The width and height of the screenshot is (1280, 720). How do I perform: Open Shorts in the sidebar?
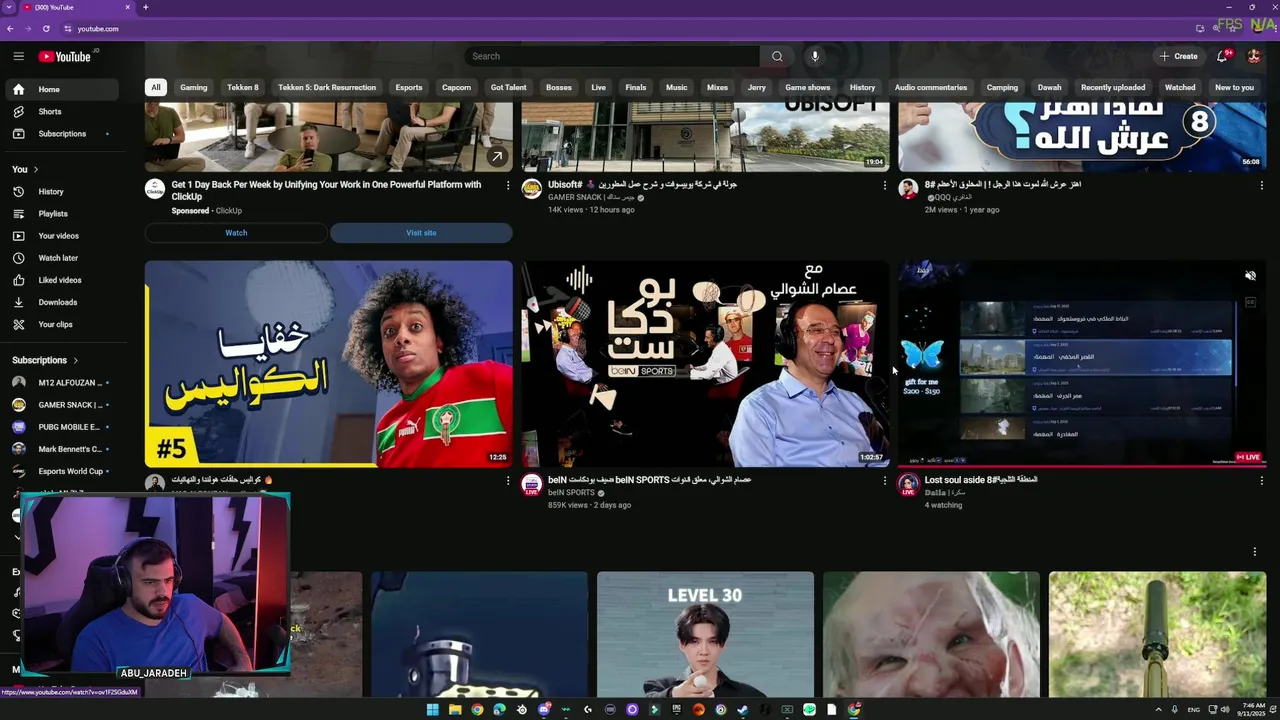pyautogui.click(x=60, y=111)
